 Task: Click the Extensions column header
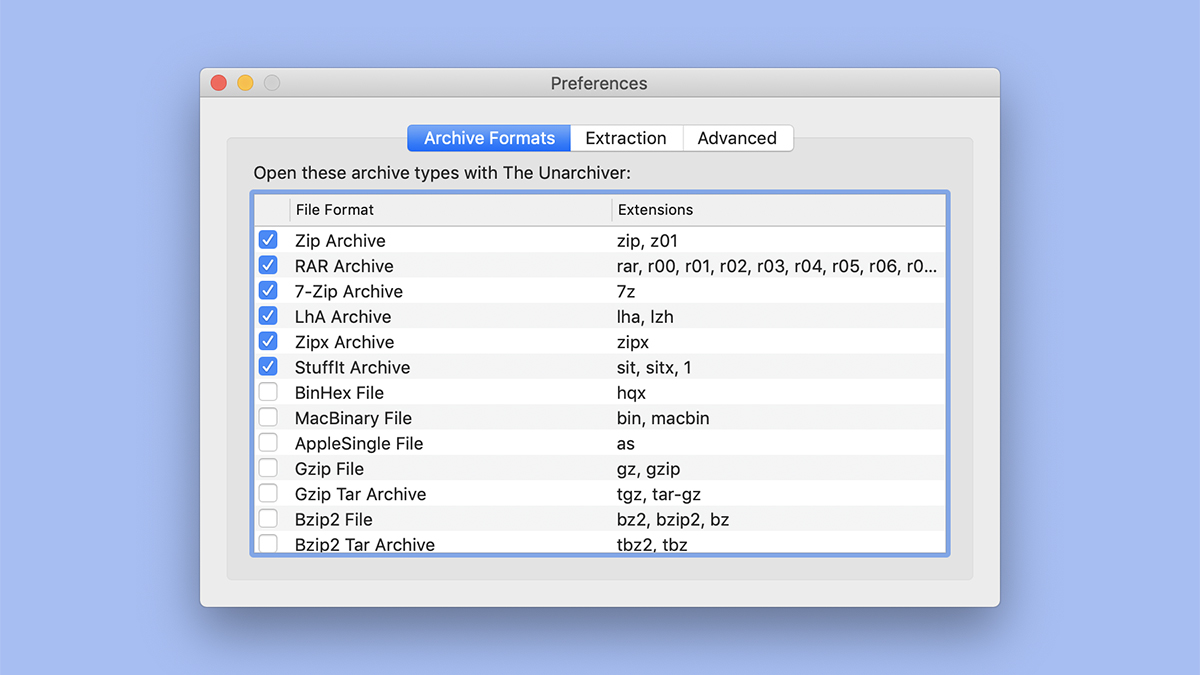tap(779, 210)
